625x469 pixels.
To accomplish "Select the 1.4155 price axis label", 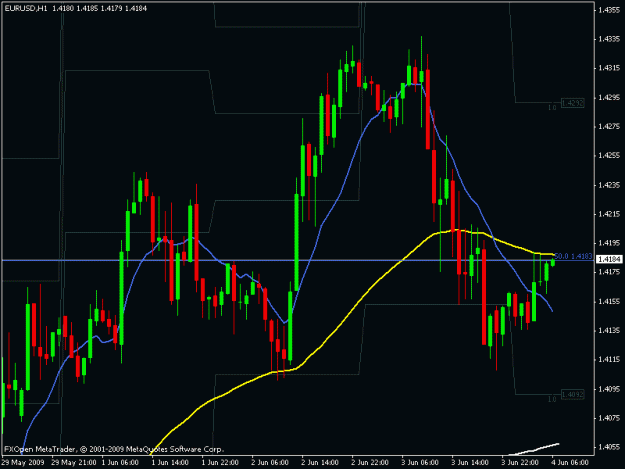I will (x=609, y=302).
